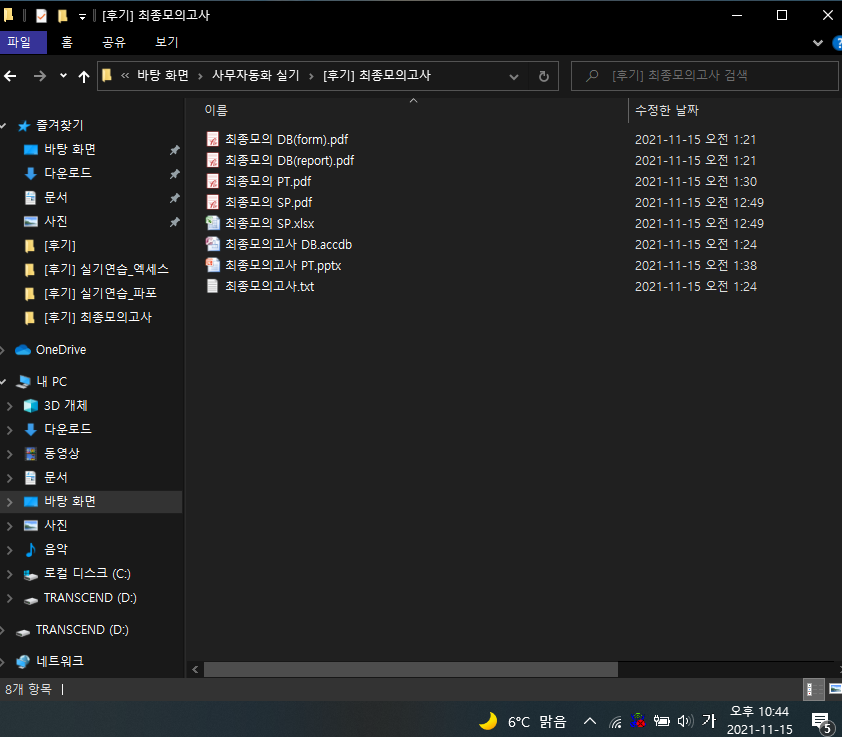
Task: Switch to details view layout
Action: pos(814,689)
